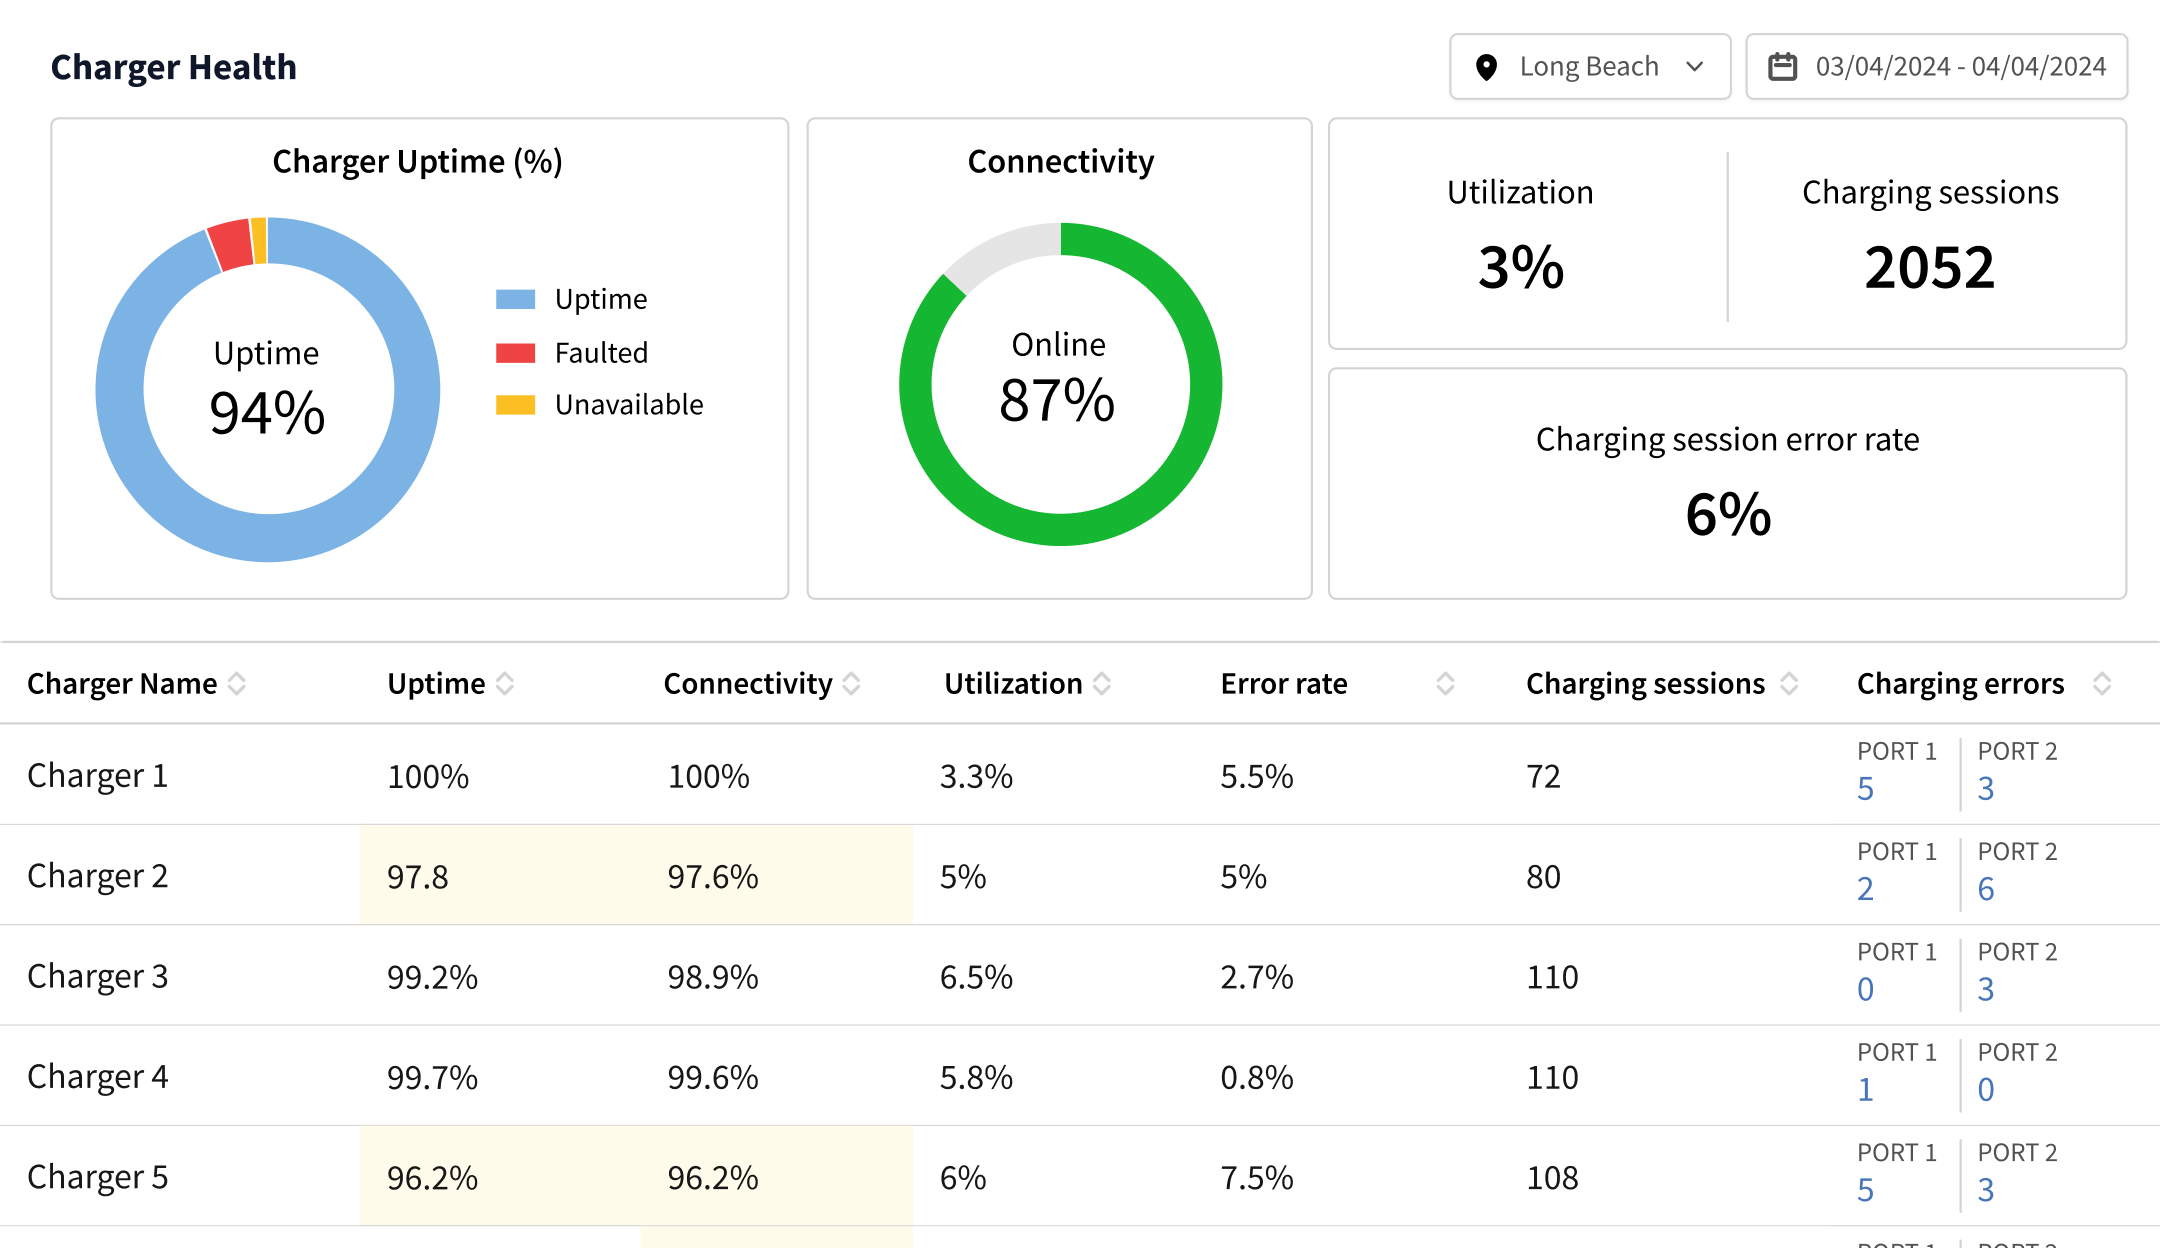Expand the dropdown chevron beside Long Beach

(1694, 67)
